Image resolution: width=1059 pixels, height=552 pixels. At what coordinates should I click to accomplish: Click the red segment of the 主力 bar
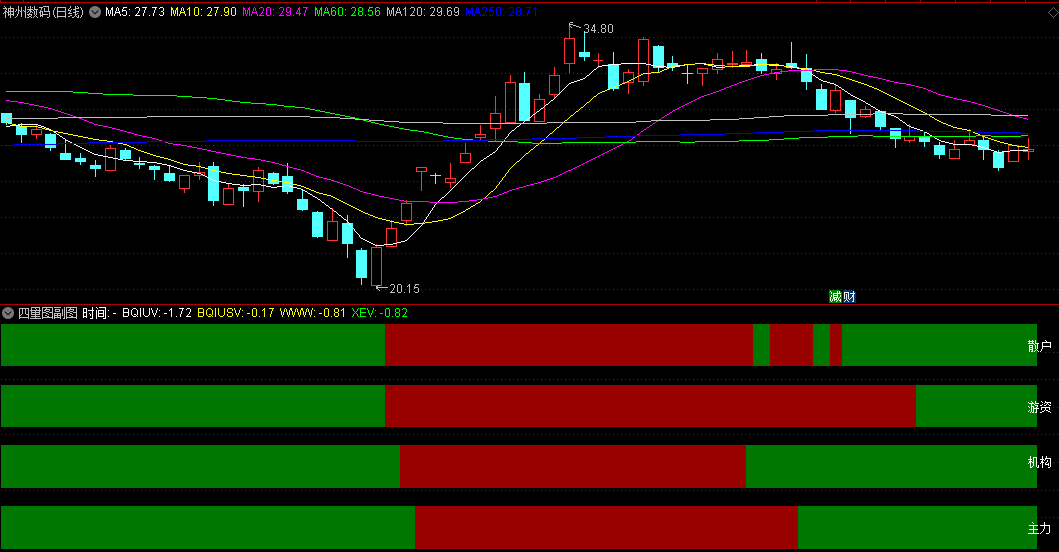click(x=606, y=527)
